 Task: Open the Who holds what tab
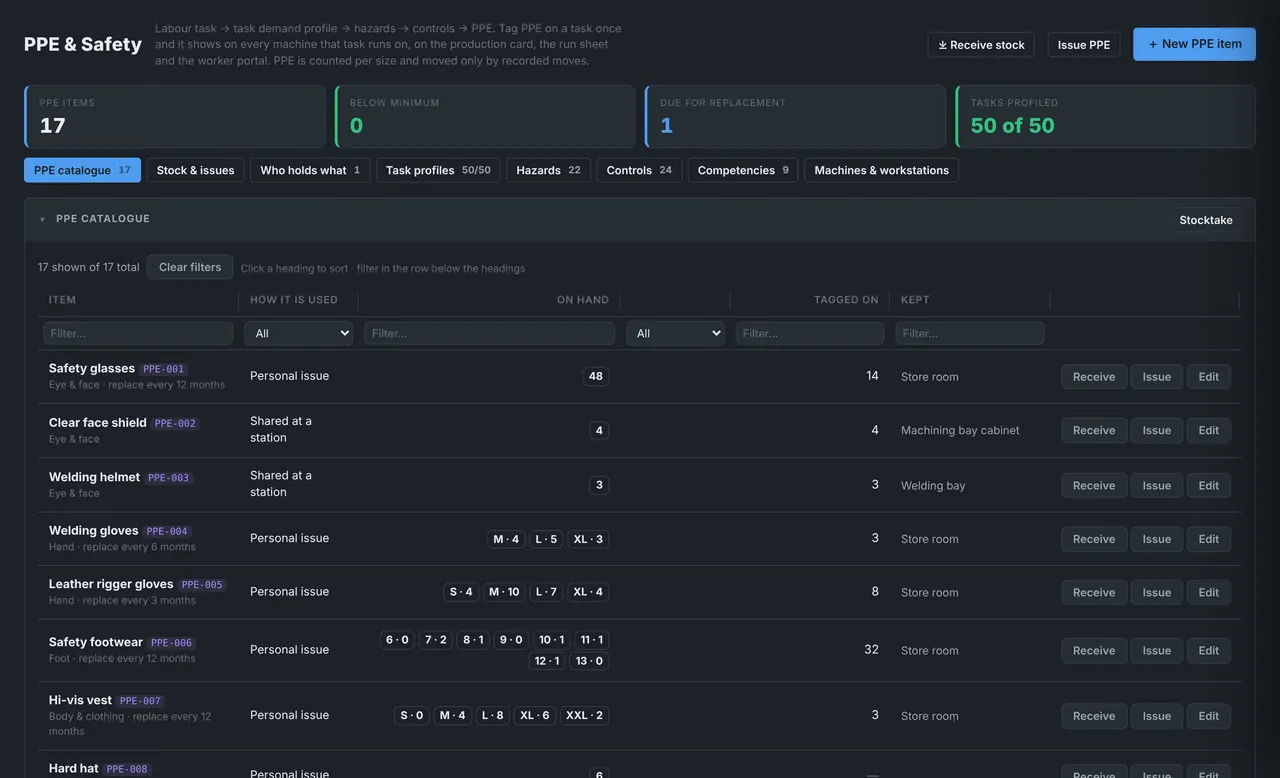point(310,170)
